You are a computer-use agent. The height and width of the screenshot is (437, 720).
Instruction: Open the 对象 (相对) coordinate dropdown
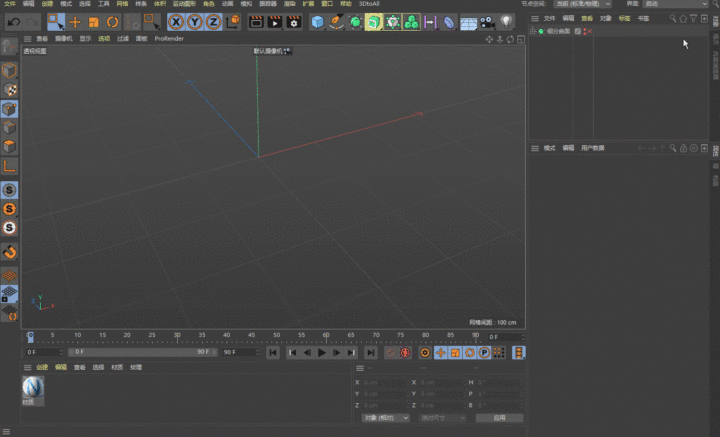(x=385, y=418)
